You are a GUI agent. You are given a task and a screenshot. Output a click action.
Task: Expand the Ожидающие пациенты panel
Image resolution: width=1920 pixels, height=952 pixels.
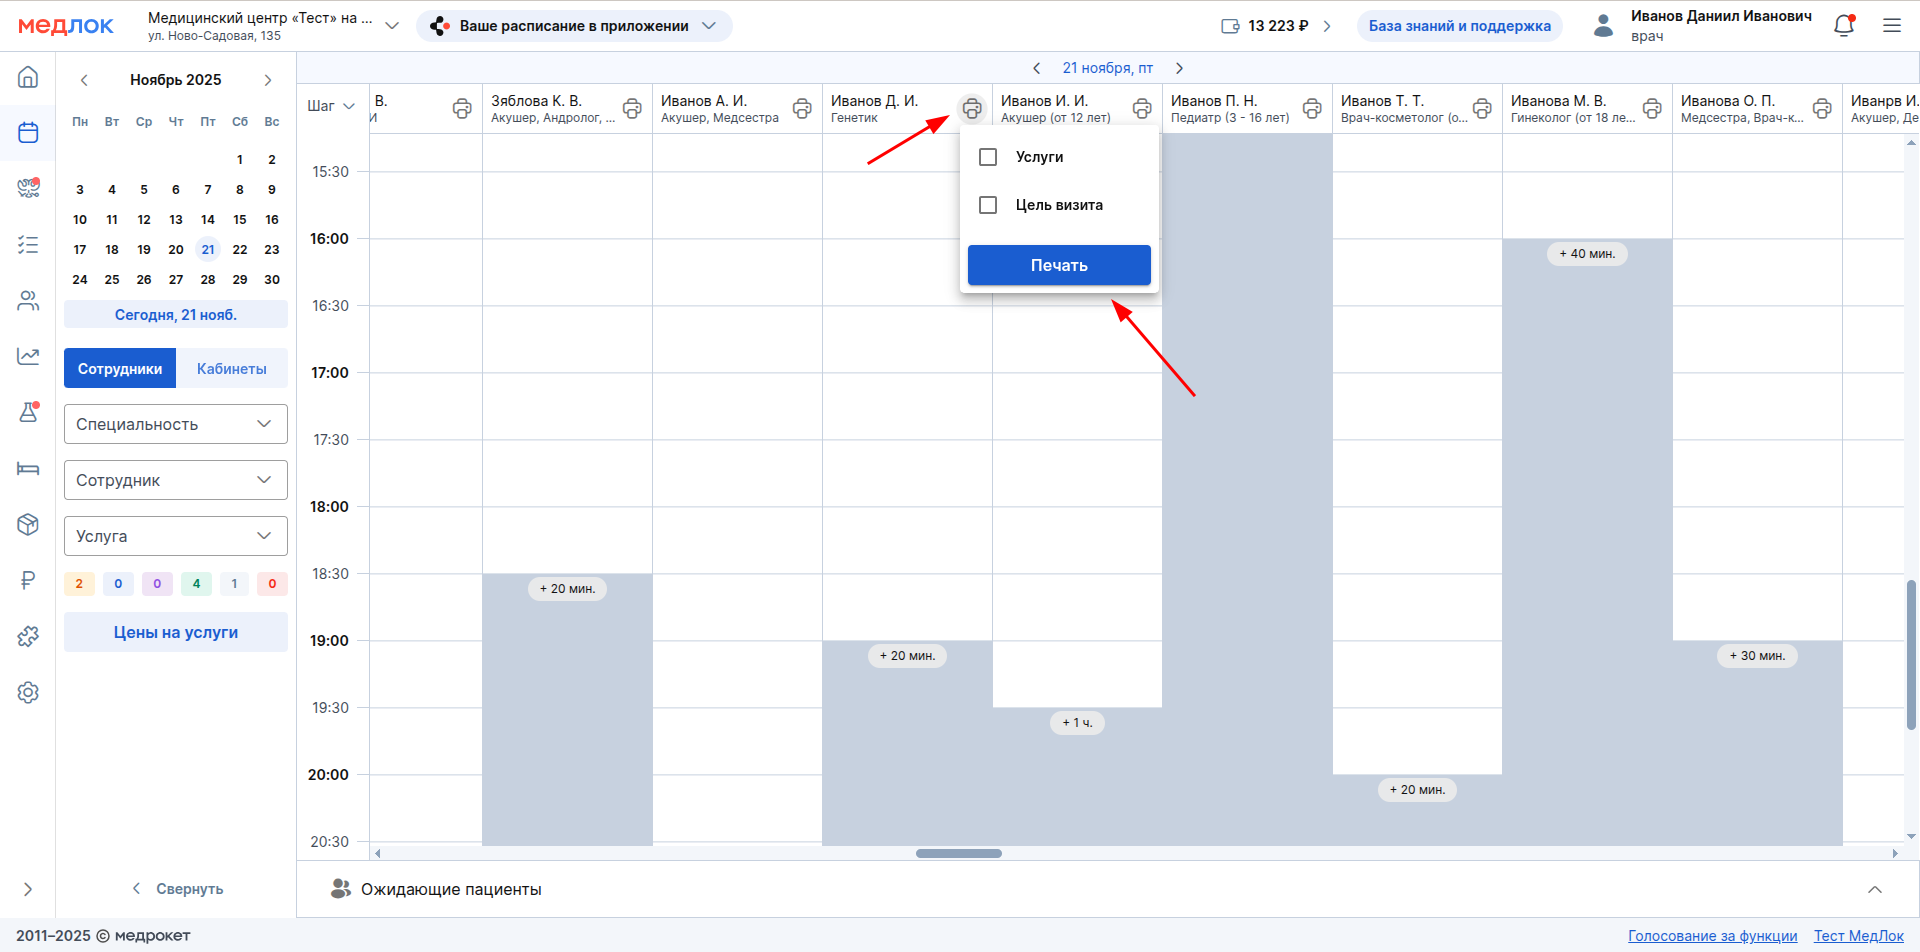(1874, 889)
